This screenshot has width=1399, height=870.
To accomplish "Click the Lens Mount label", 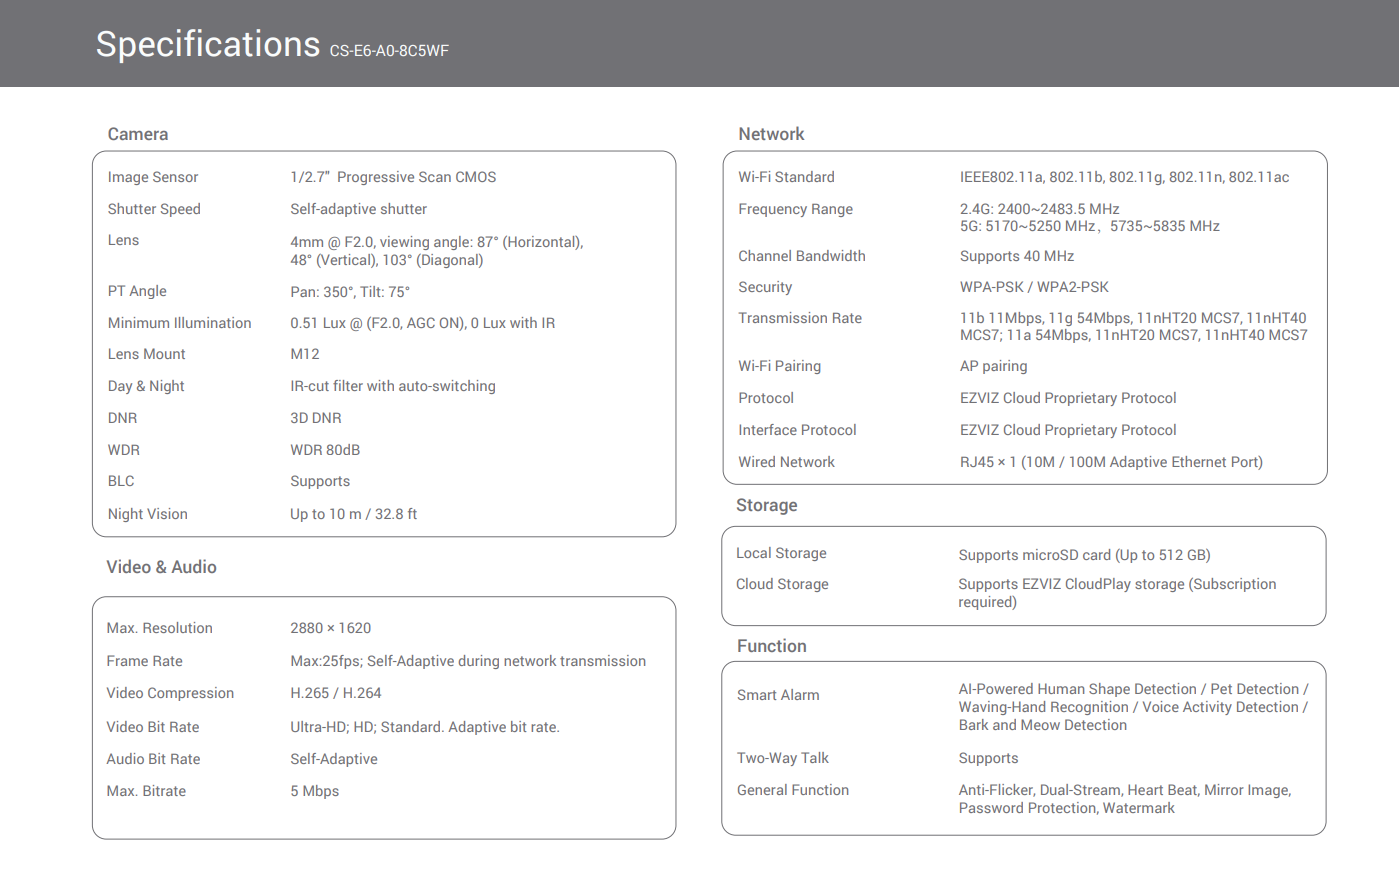I will [x=146, y=354].
